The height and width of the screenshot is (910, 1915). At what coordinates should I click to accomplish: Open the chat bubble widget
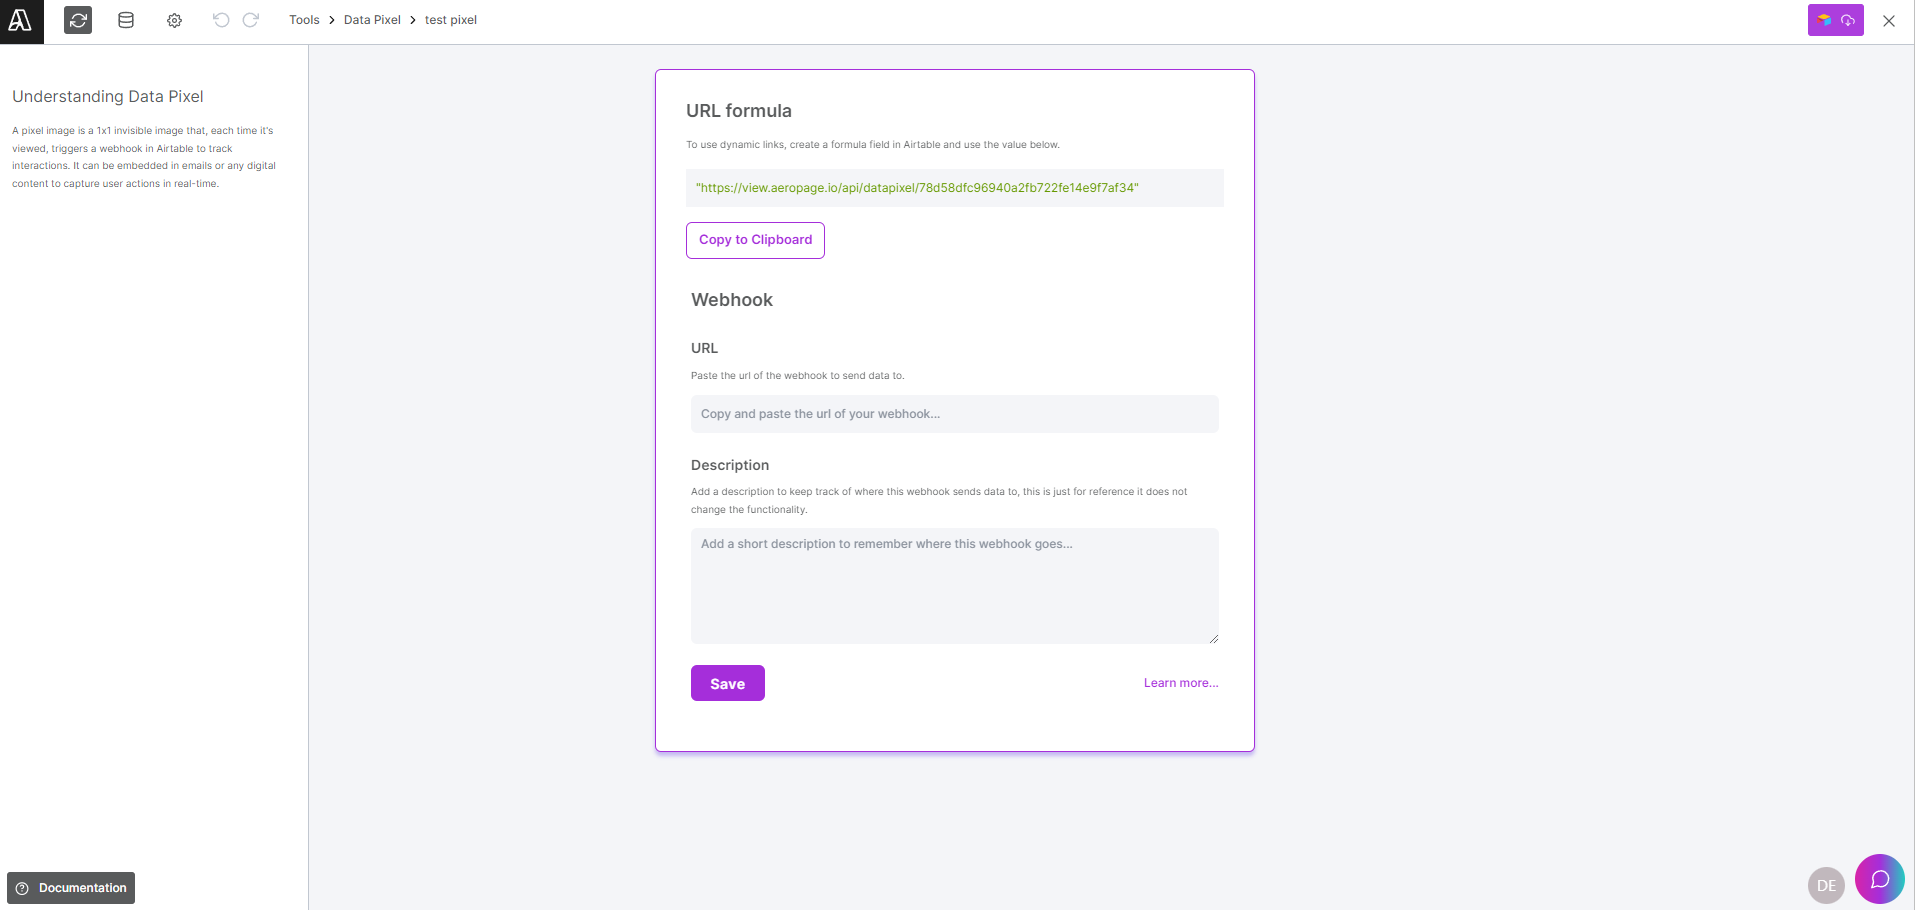(x=1879, y=879)
